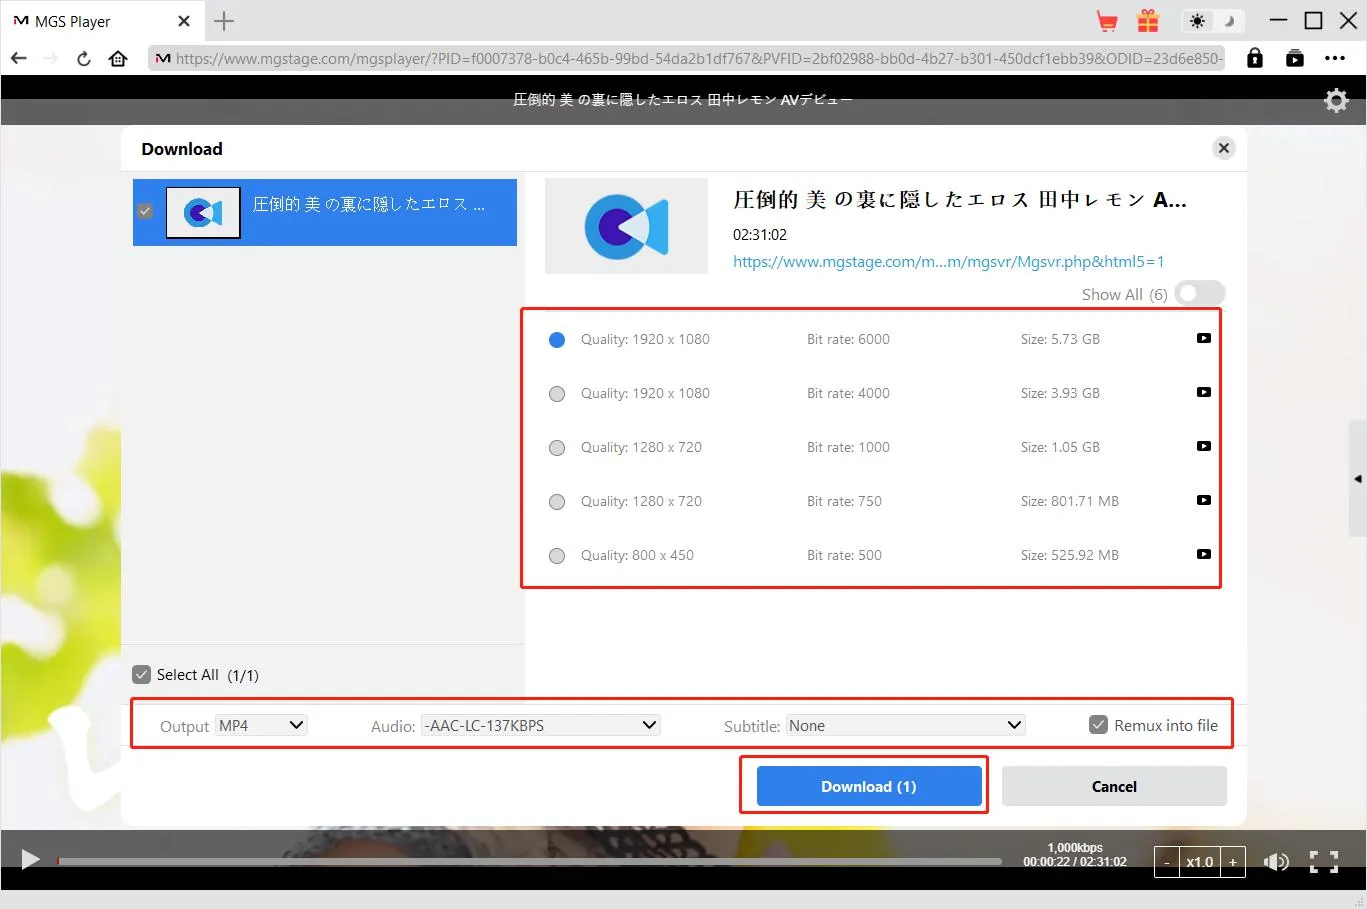Play the video with play button
Screen dimensions: 1367x909
pos(30,860)
